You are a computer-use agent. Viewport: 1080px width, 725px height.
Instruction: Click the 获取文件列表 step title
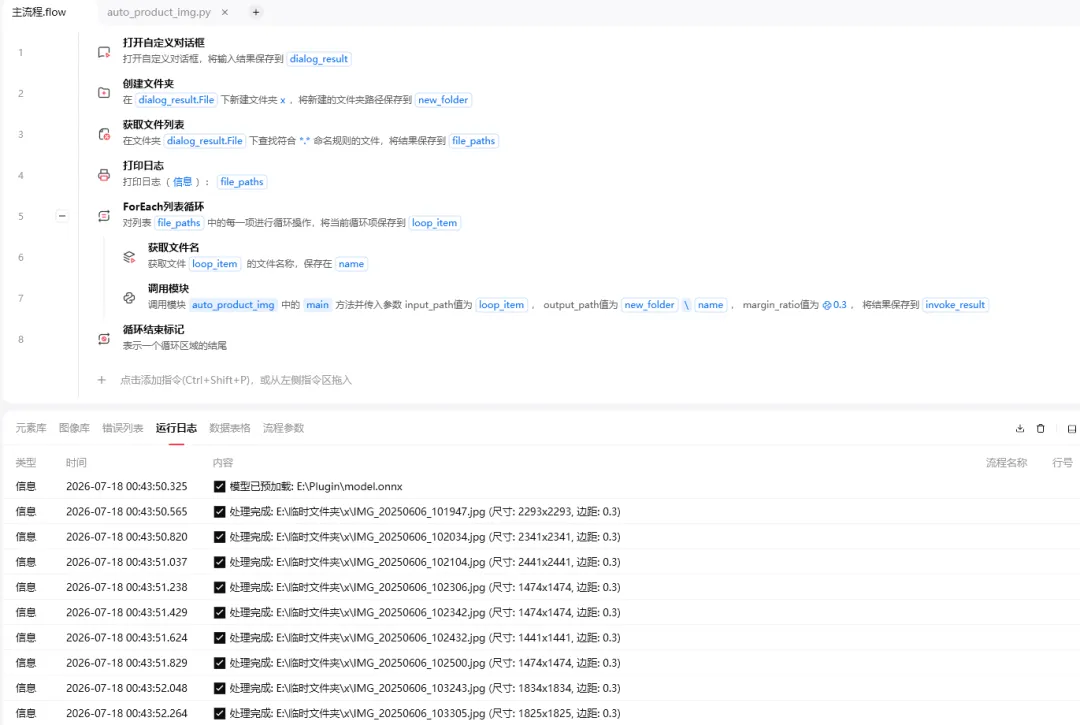coord(154,125)
